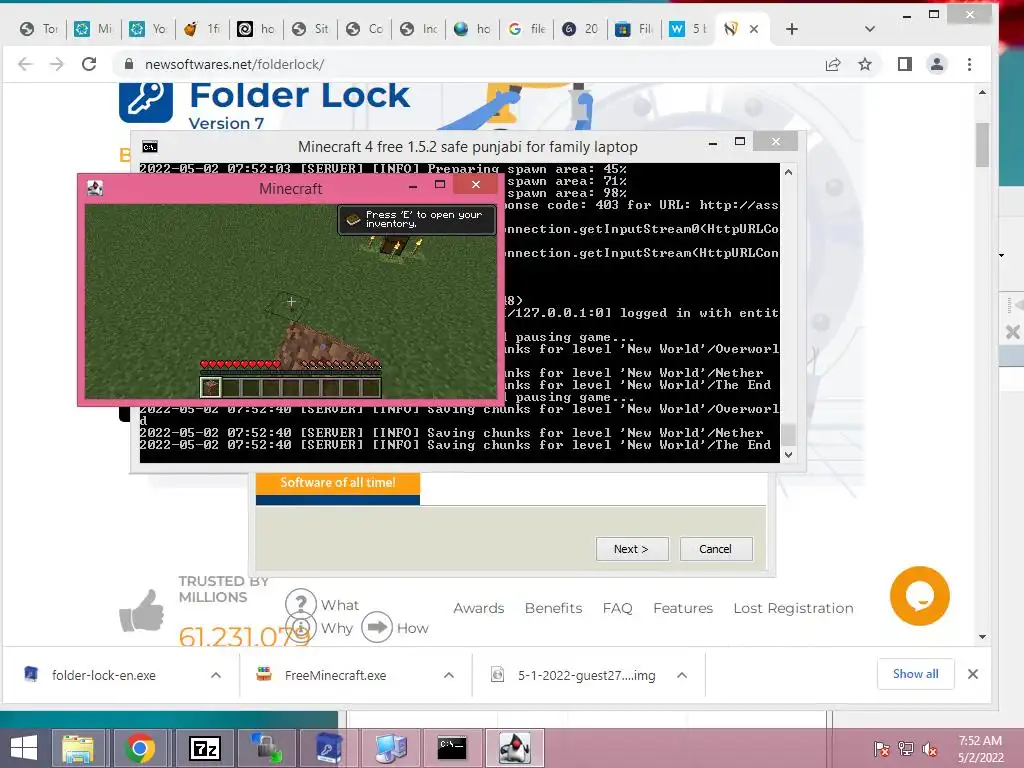Image resolution: width=1024 pixels, height=768 pixels.
Task: Expand FreeMinecraft.exe download options
Action: coord(449,675)
